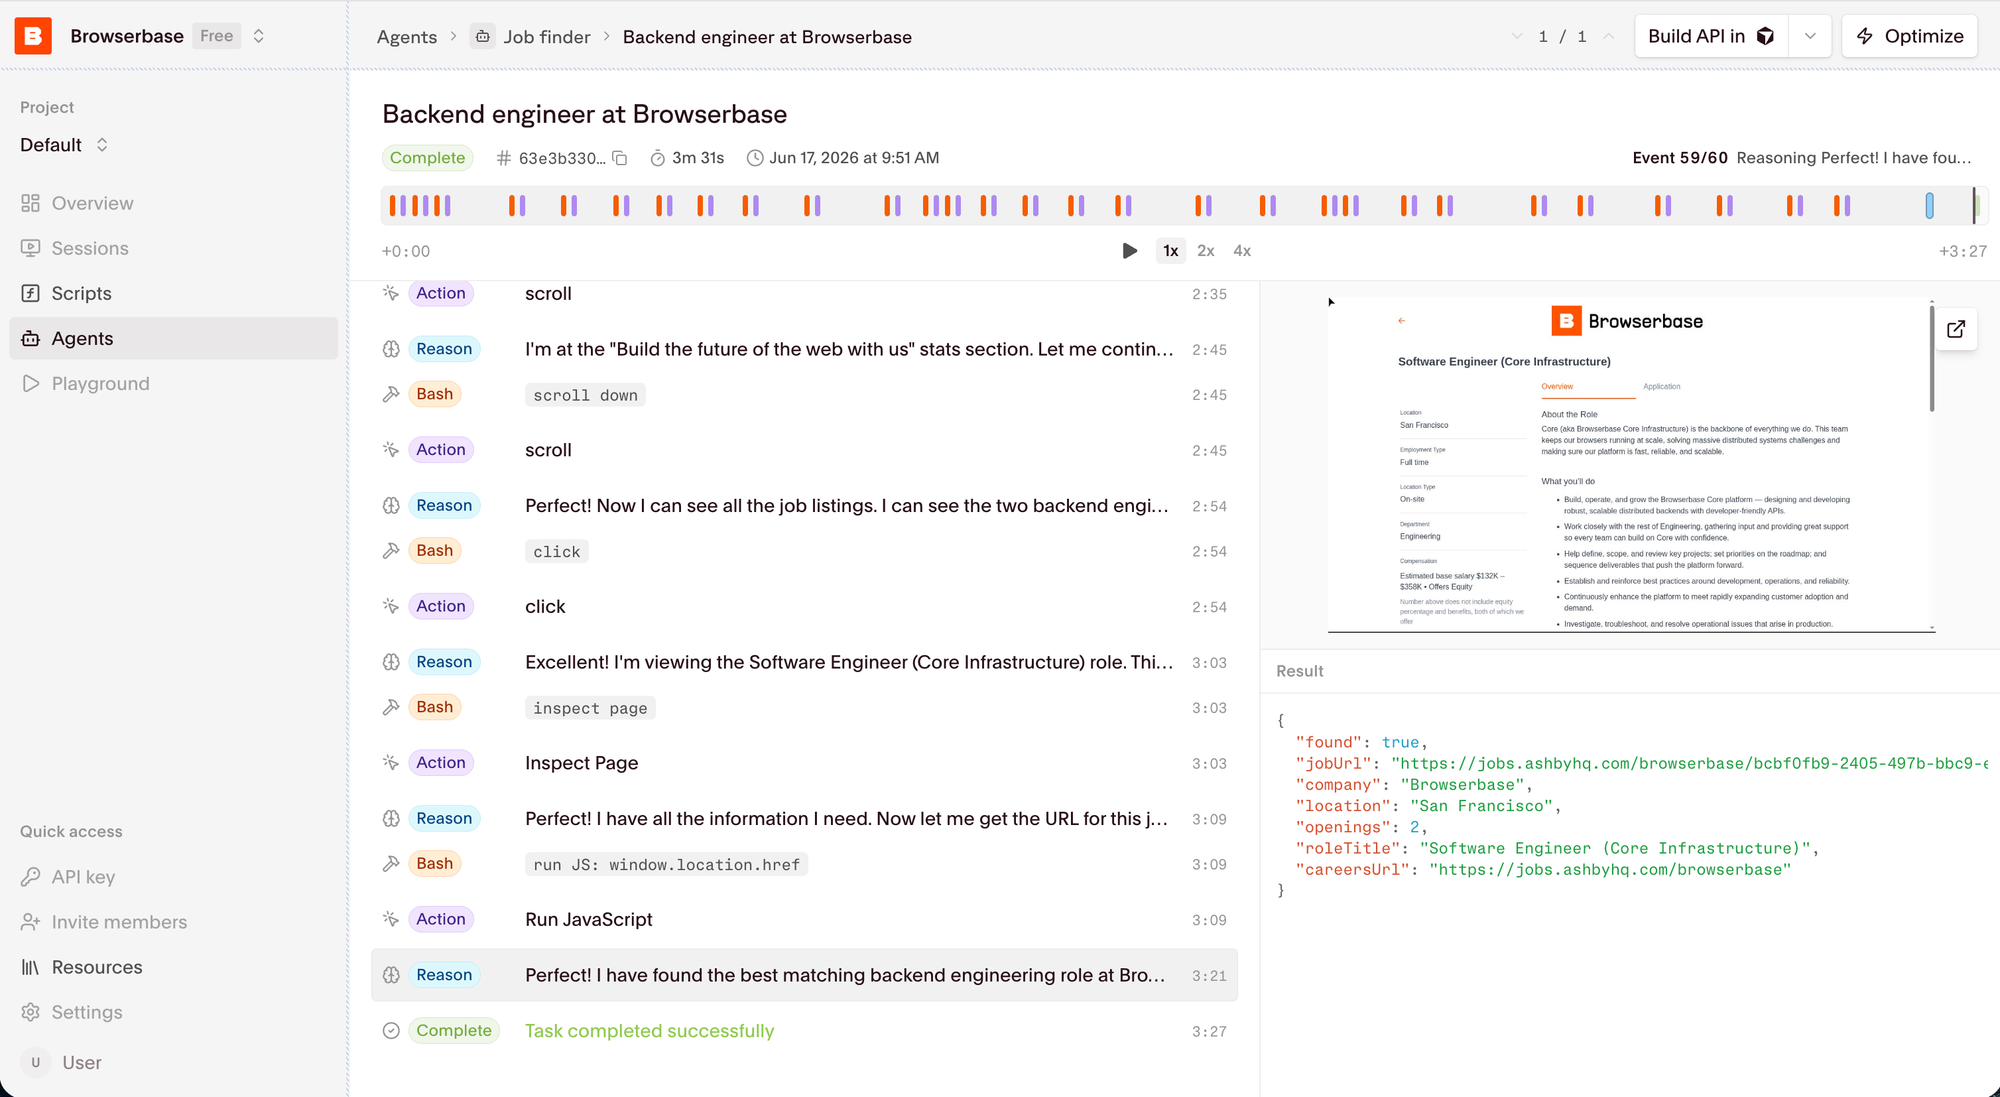Click the careersUrl value in Result JSON
This screenshot has width=2000, height=1097.
click(x=1609, y=870)
